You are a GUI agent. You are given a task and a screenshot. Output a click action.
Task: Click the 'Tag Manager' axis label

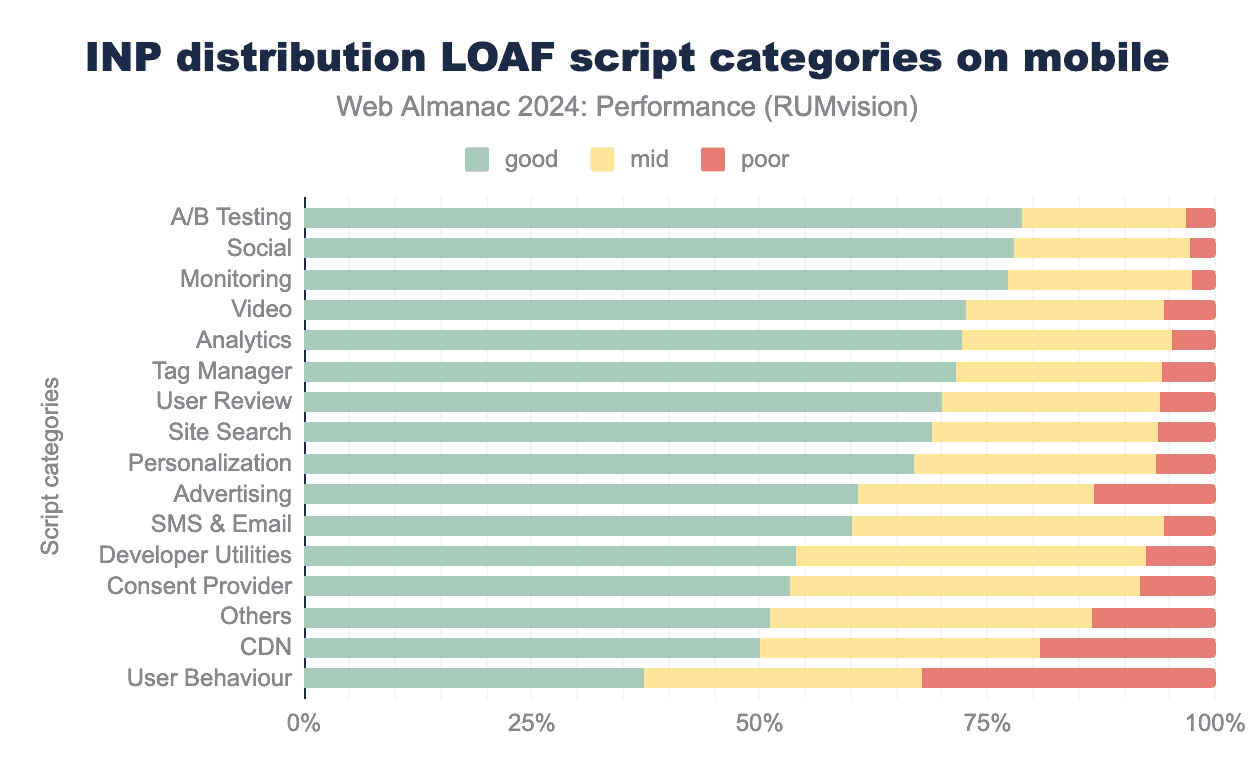(221, 371)
